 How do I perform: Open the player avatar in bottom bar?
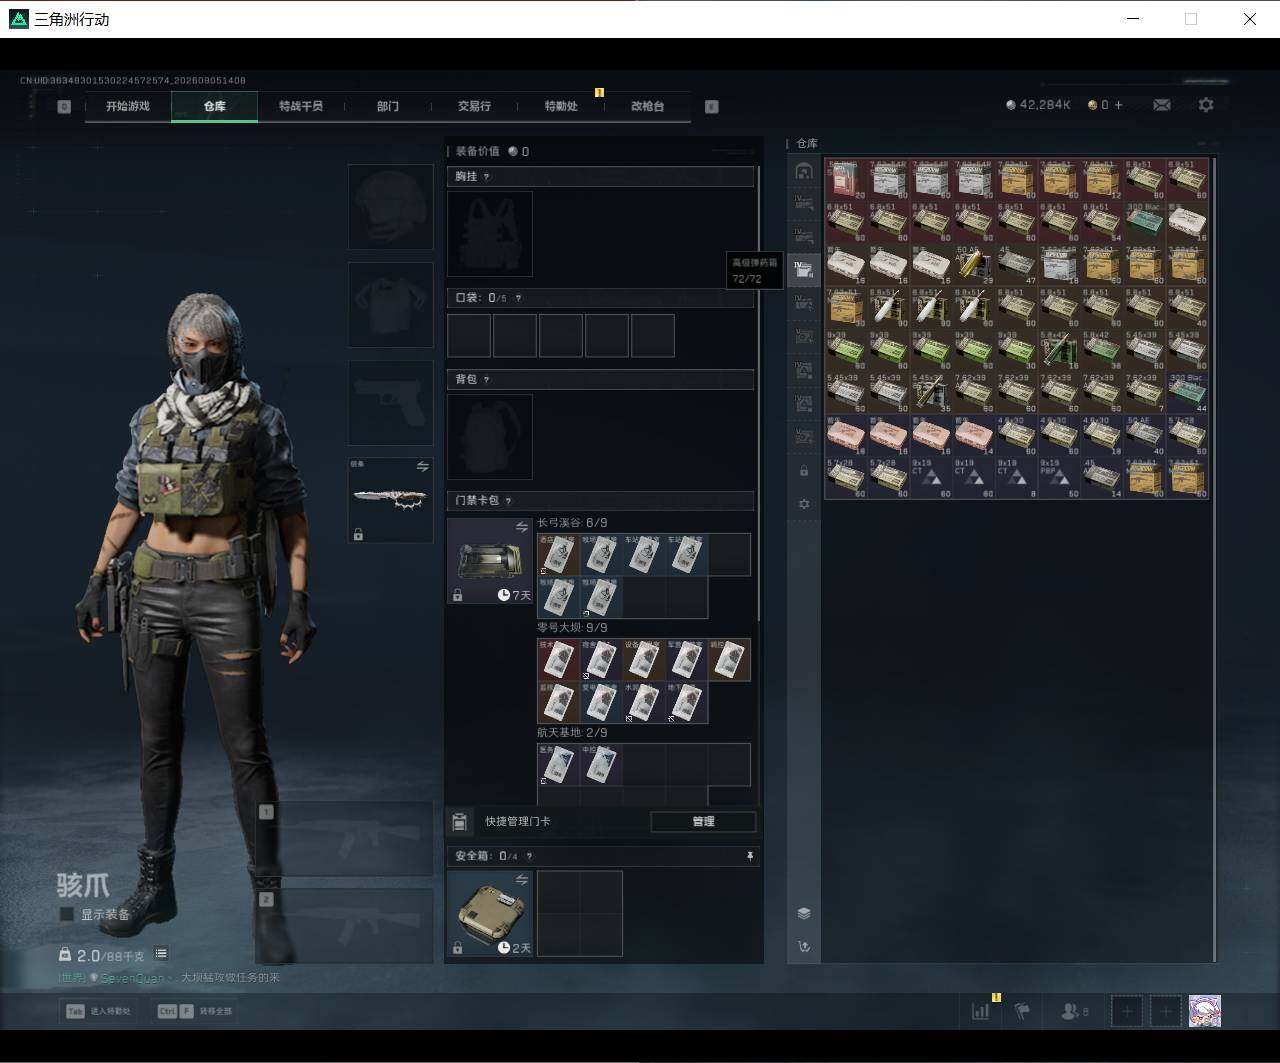coord(1204,1011)
